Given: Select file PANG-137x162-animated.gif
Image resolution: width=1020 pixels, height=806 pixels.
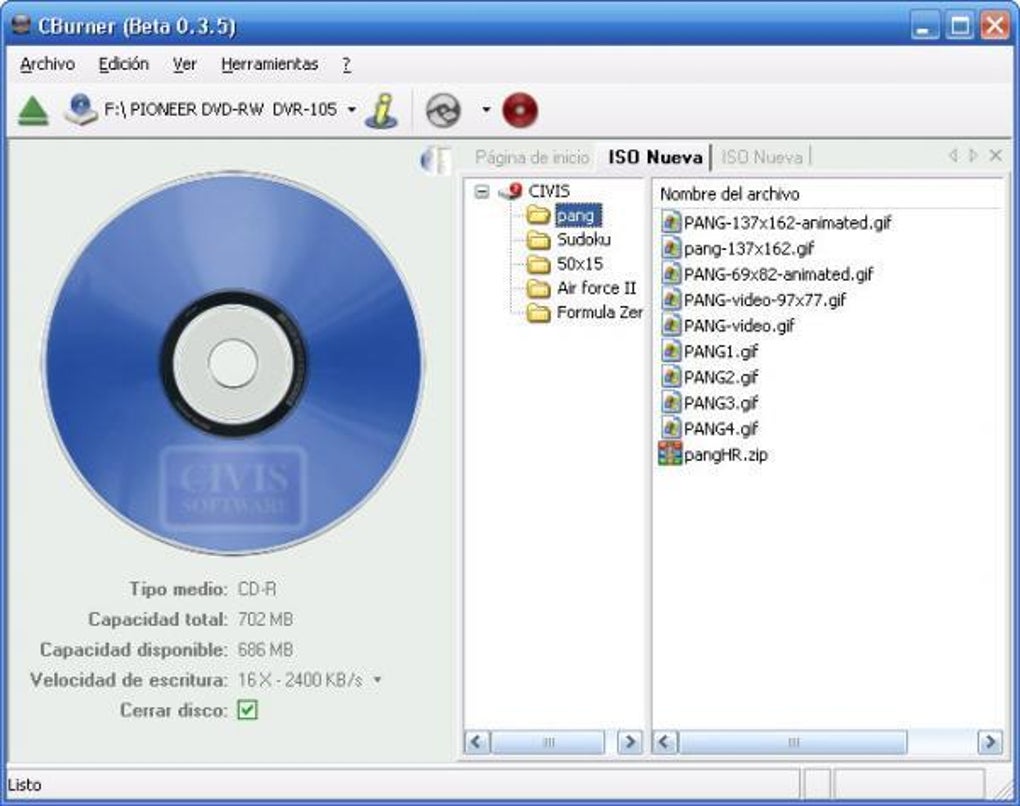Looking at the screenshot, I should pos(787,222).
